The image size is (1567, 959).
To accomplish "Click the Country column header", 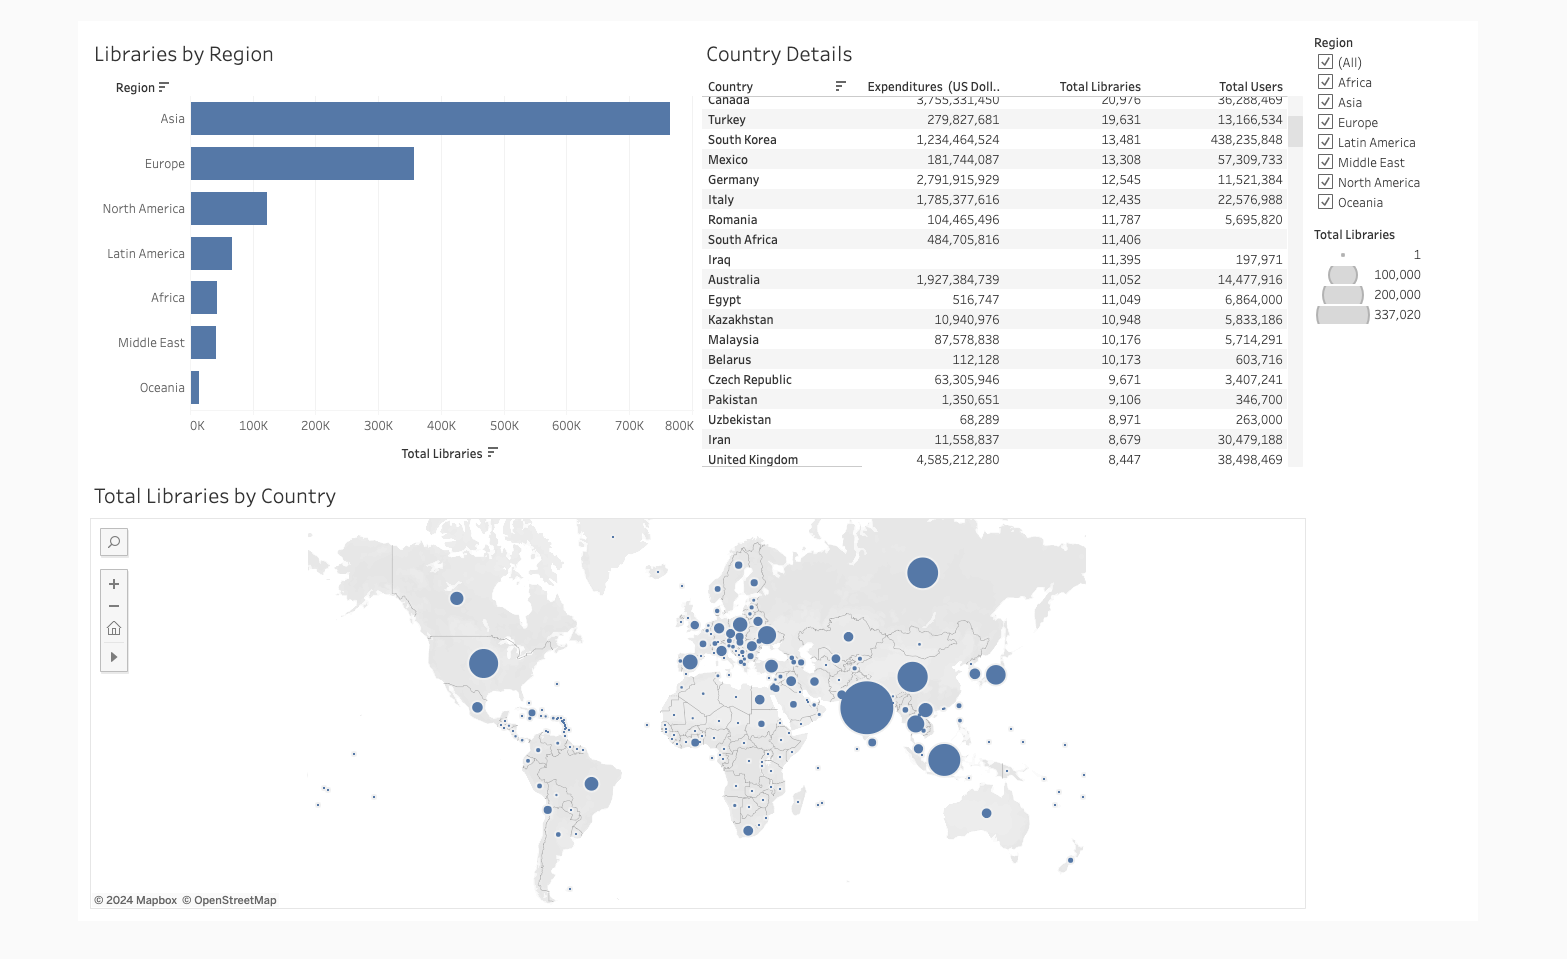I will point(730,87).
